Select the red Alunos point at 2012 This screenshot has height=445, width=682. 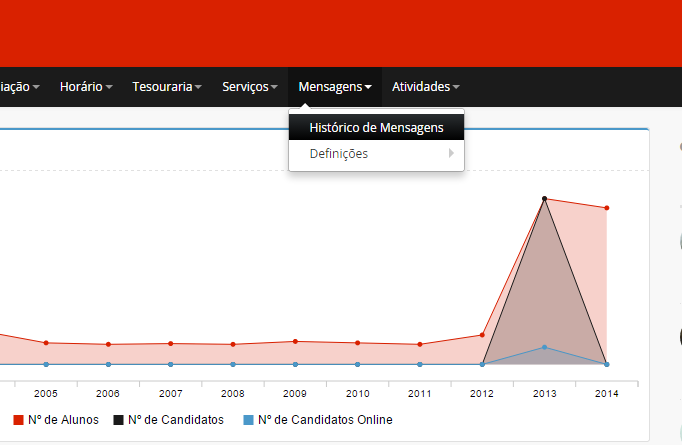[482, 335]
